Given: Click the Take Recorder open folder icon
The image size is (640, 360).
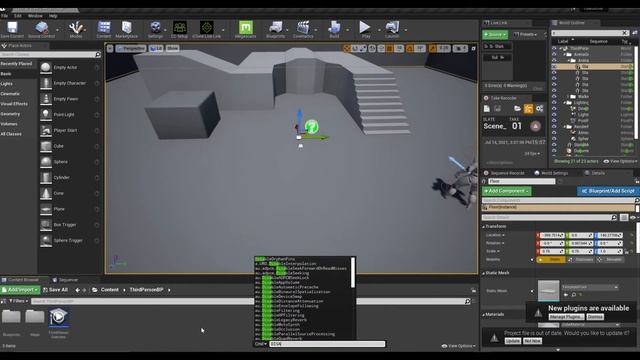Looking at the screenshot, I should point(517,109).
